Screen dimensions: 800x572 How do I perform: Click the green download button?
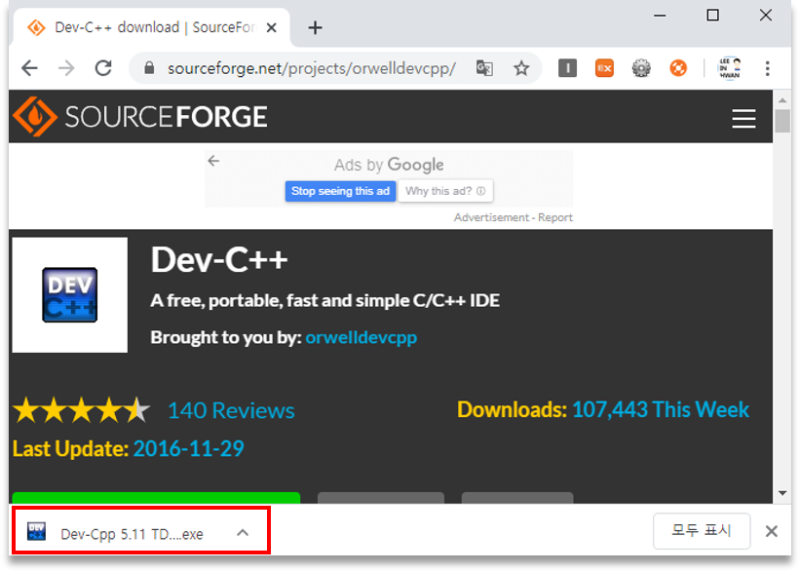point(156,498)
